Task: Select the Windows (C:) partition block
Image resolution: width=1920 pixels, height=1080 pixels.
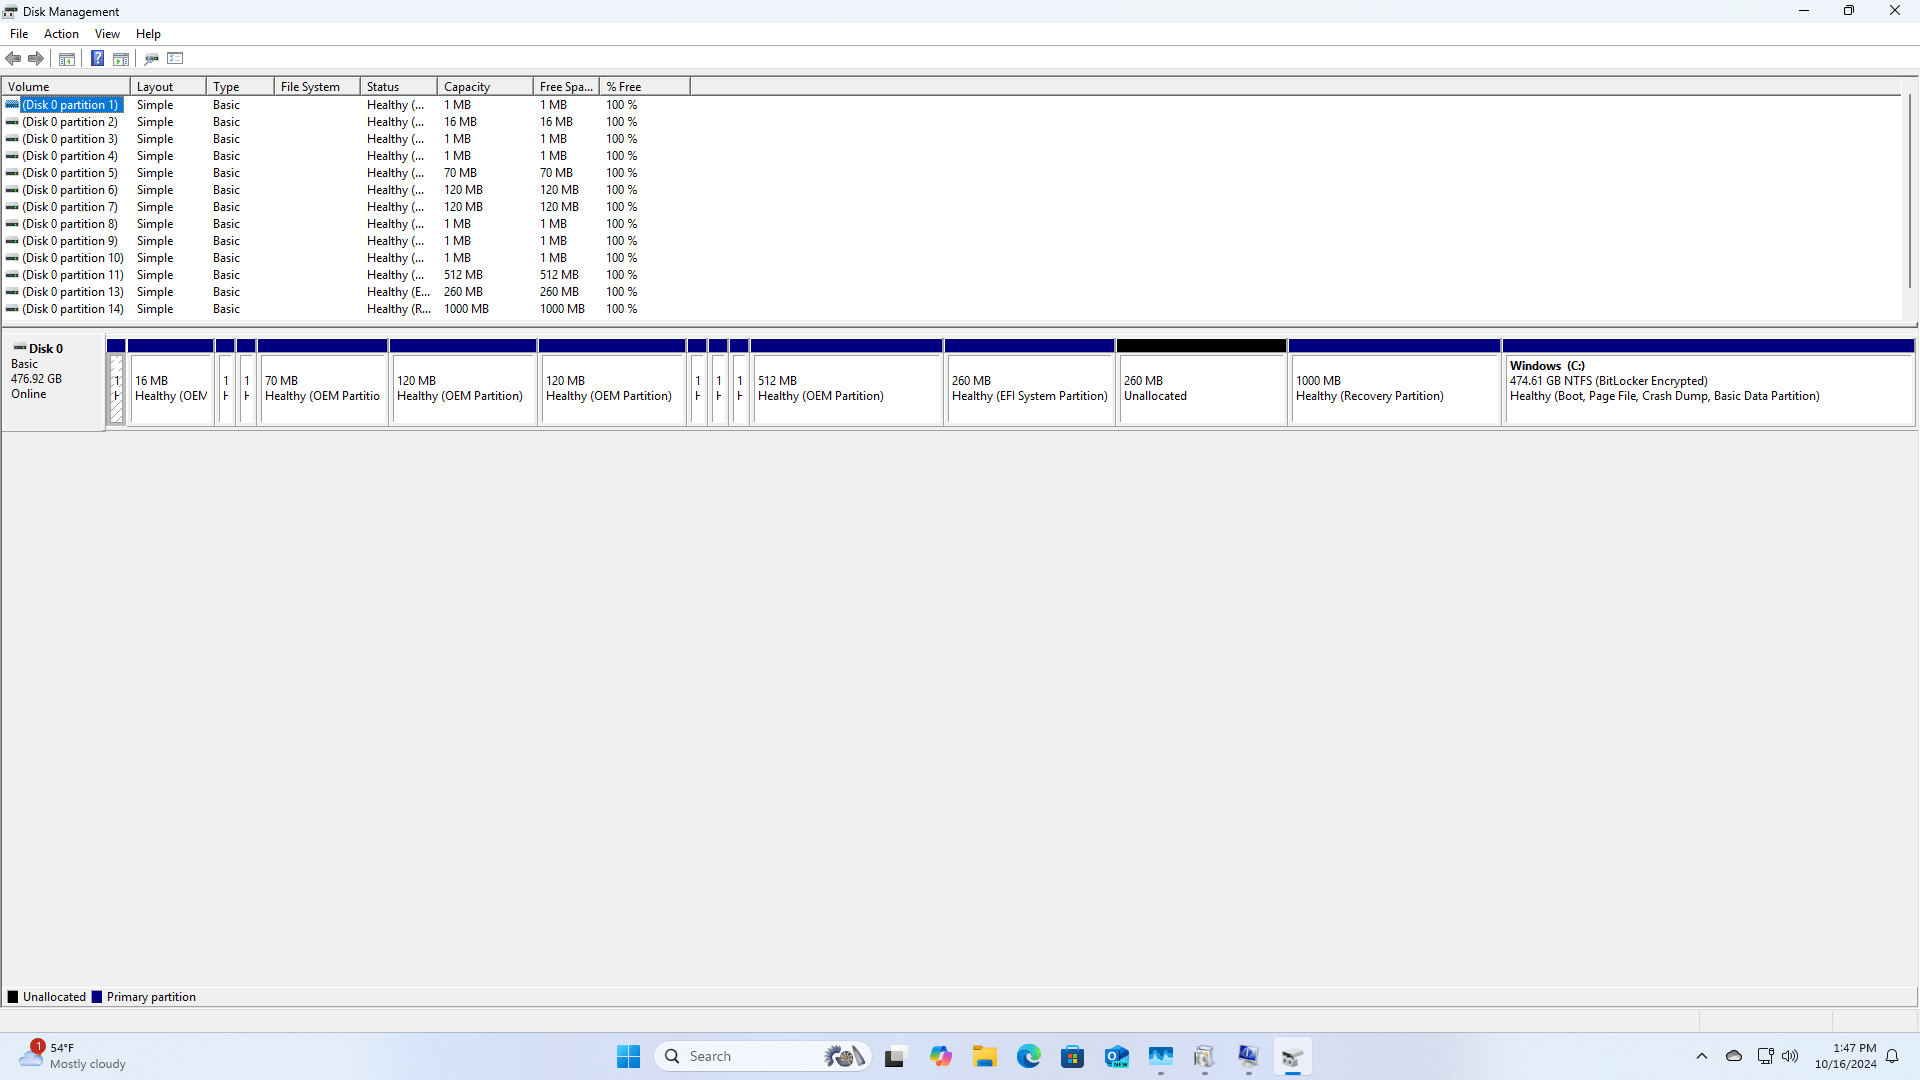Action: pos(1707,390)
